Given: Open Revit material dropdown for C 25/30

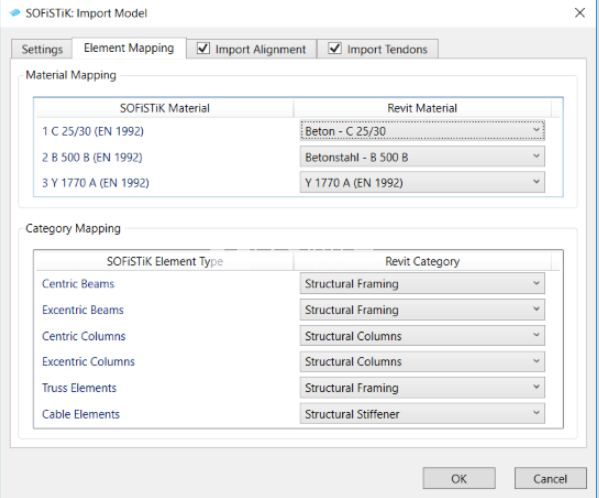Looking at the screenshot, I should [422, 131].
